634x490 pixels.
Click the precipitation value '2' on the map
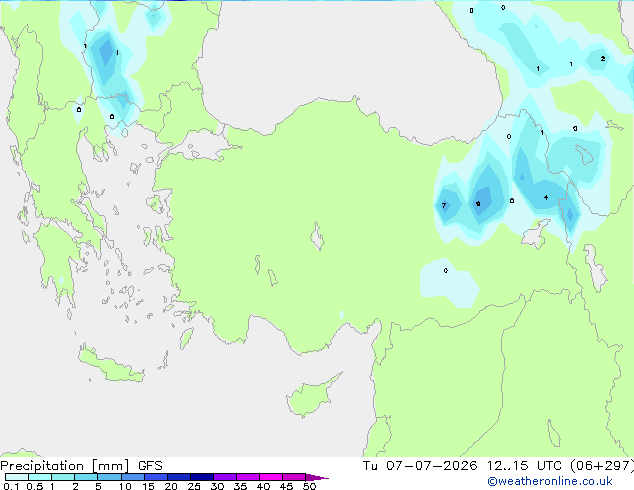pyautogui.click(x=602, y=59)
